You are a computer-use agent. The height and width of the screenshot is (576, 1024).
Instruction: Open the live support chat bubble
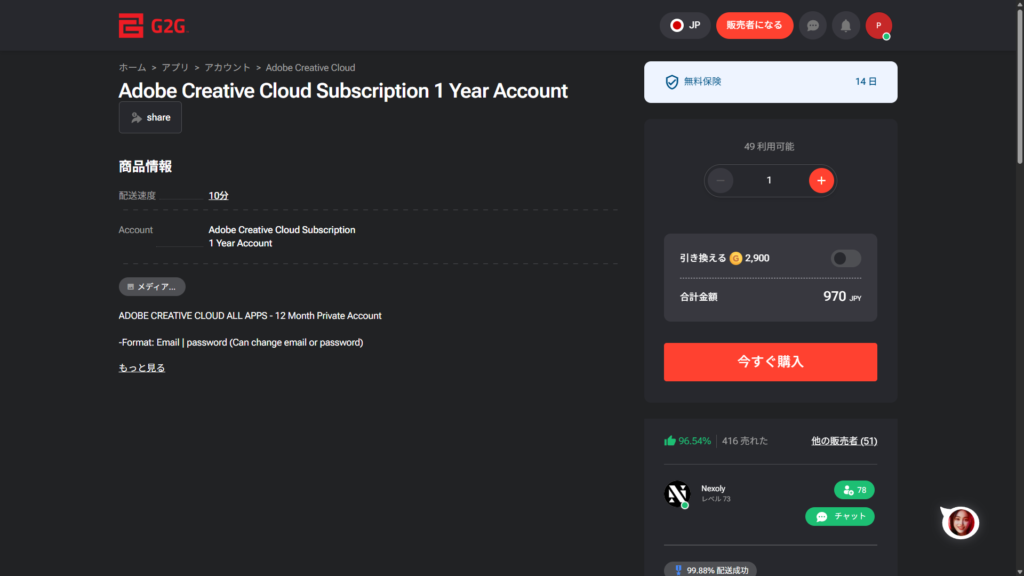pos(961,521)
